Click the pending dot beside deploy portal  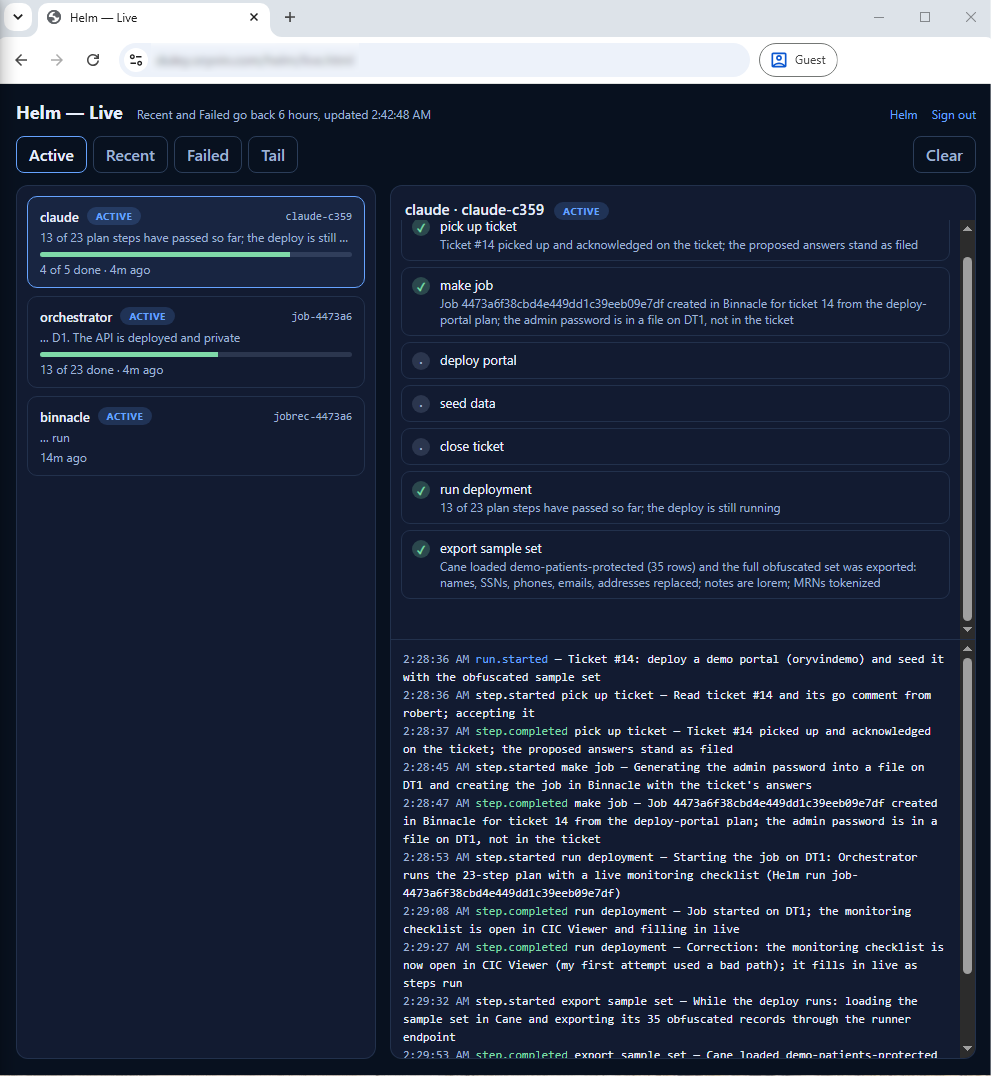[421, 361]
